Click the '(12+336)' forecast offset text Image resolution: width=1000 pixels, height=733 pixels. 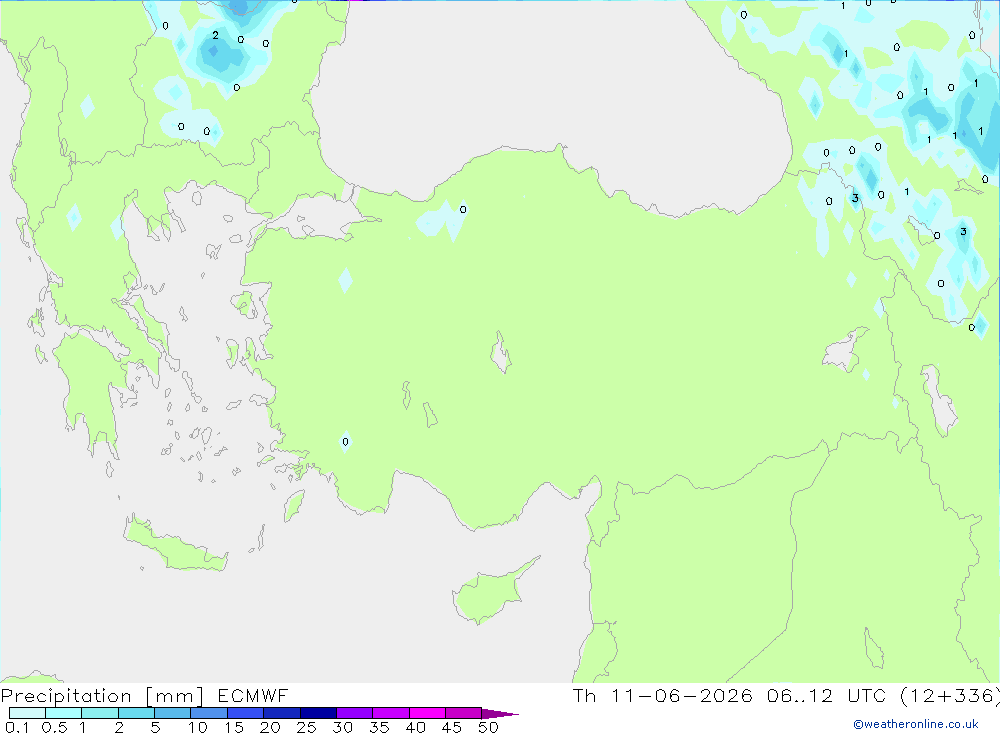(x=949, y=695)
